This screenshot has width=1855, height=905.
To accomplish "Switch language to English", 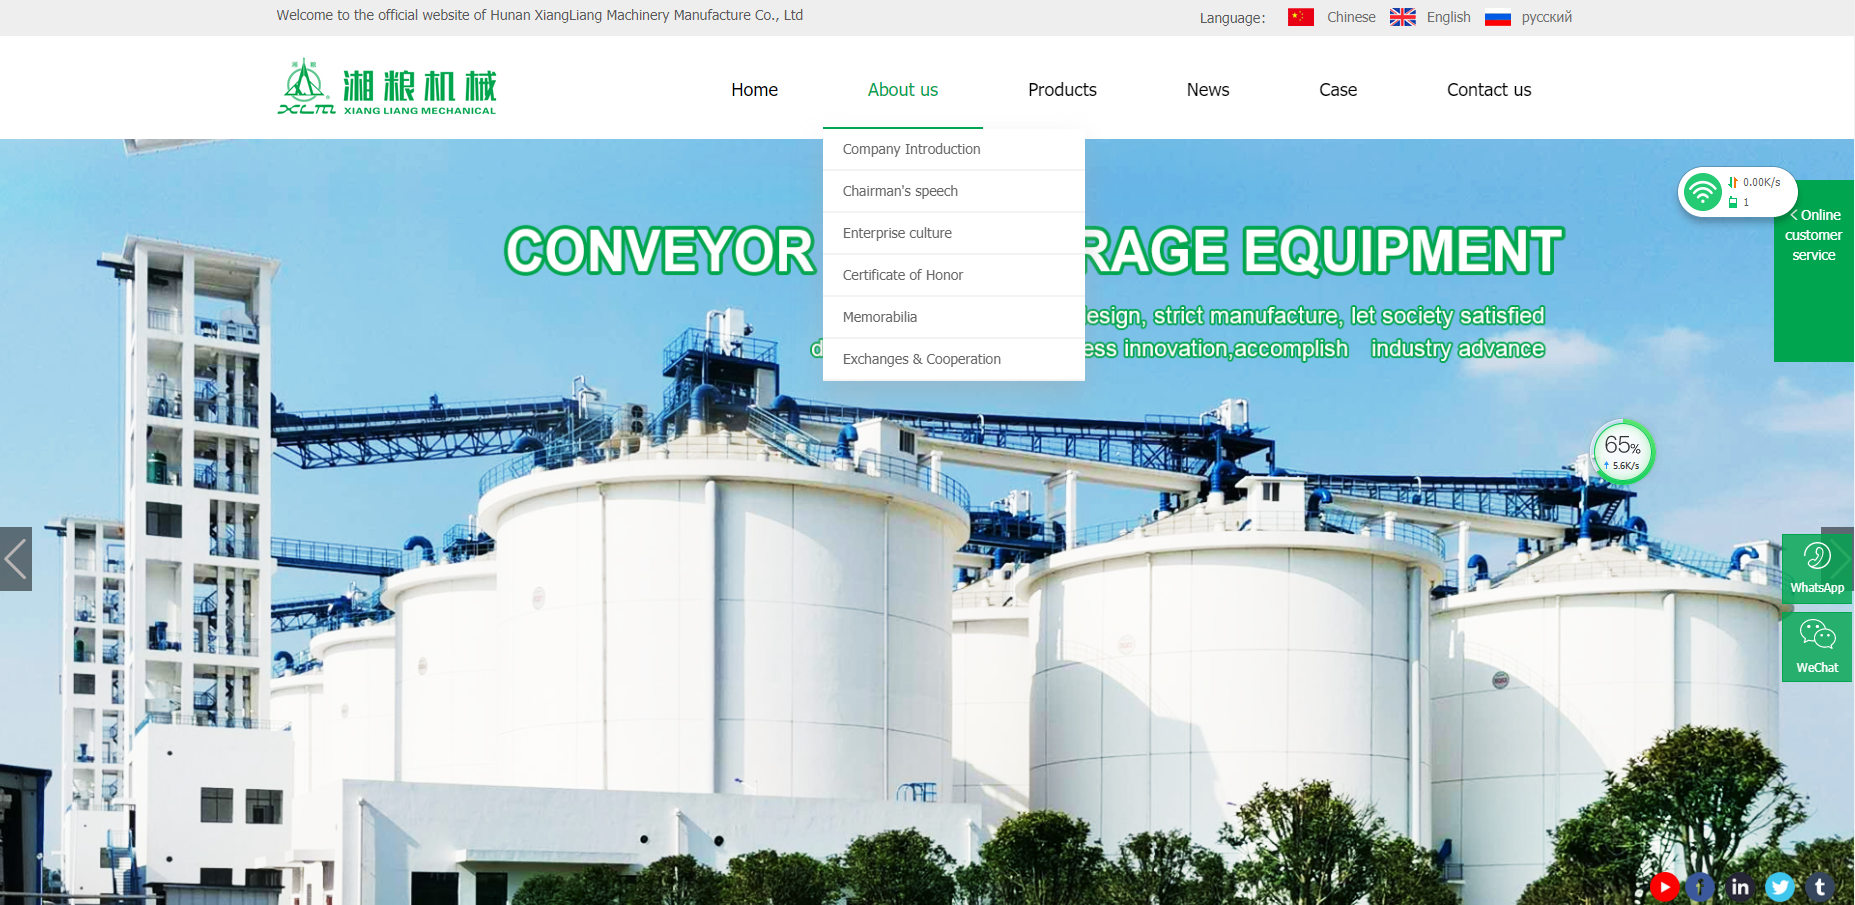I will (x=1448, y=17).
